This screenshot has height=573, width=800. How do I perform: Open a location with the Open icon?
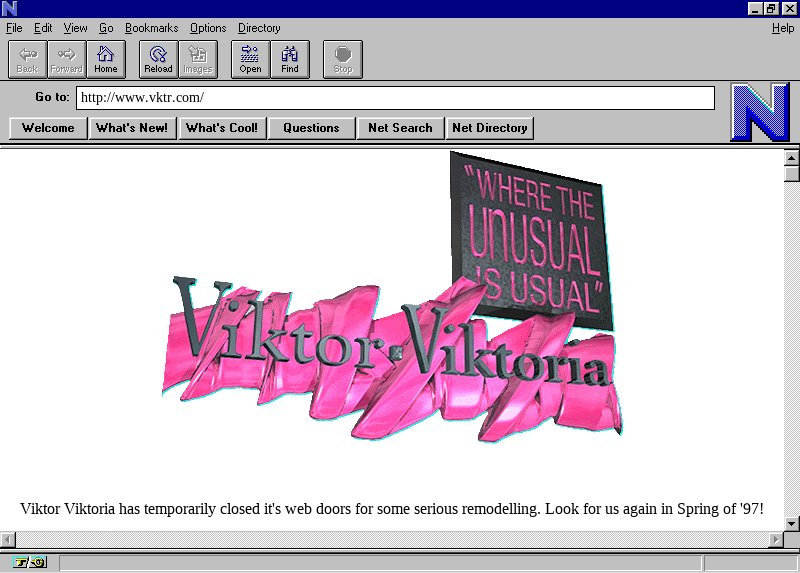pos(250,59)
